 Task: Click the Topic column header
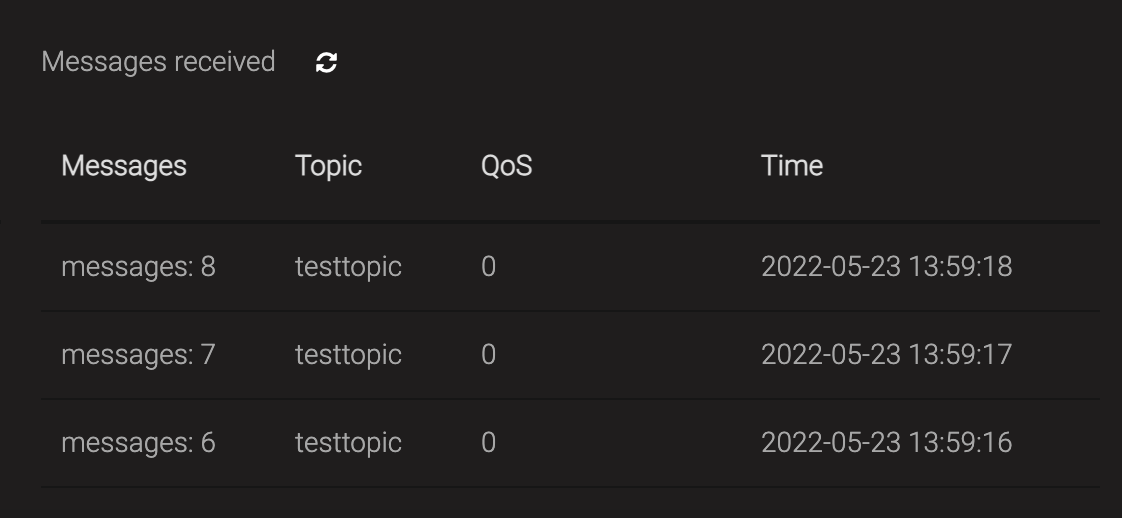click(x=328, y=165)
